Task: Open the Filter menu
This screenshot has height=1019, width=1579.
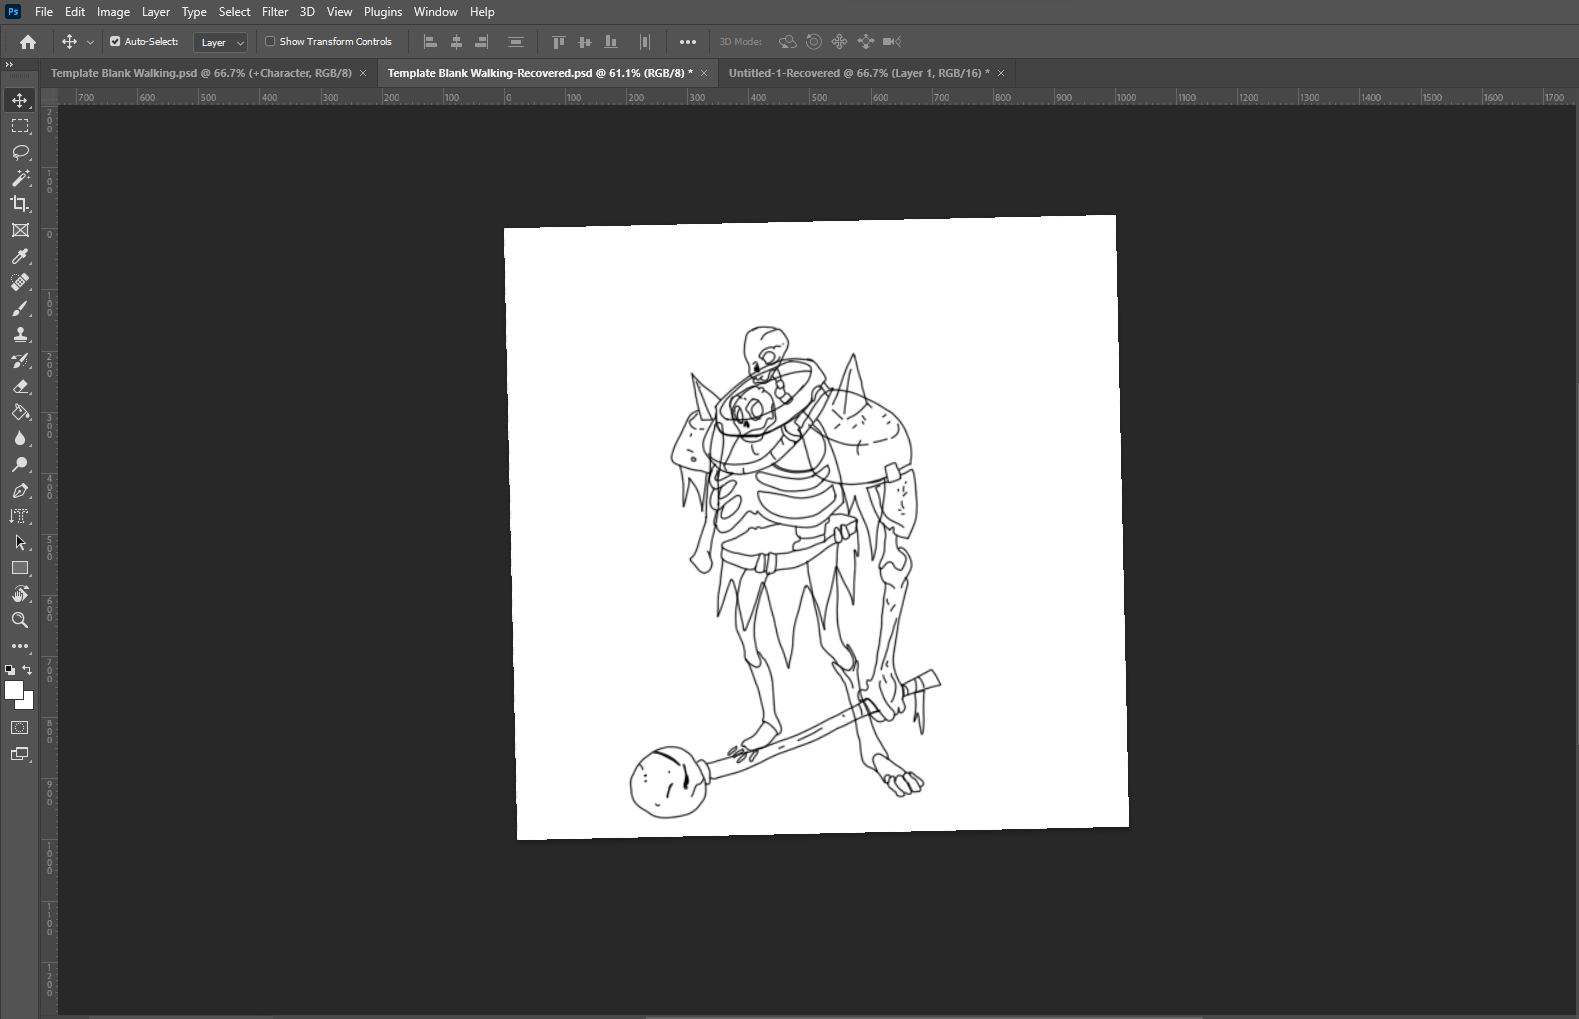Action: [x=275, y=12]
